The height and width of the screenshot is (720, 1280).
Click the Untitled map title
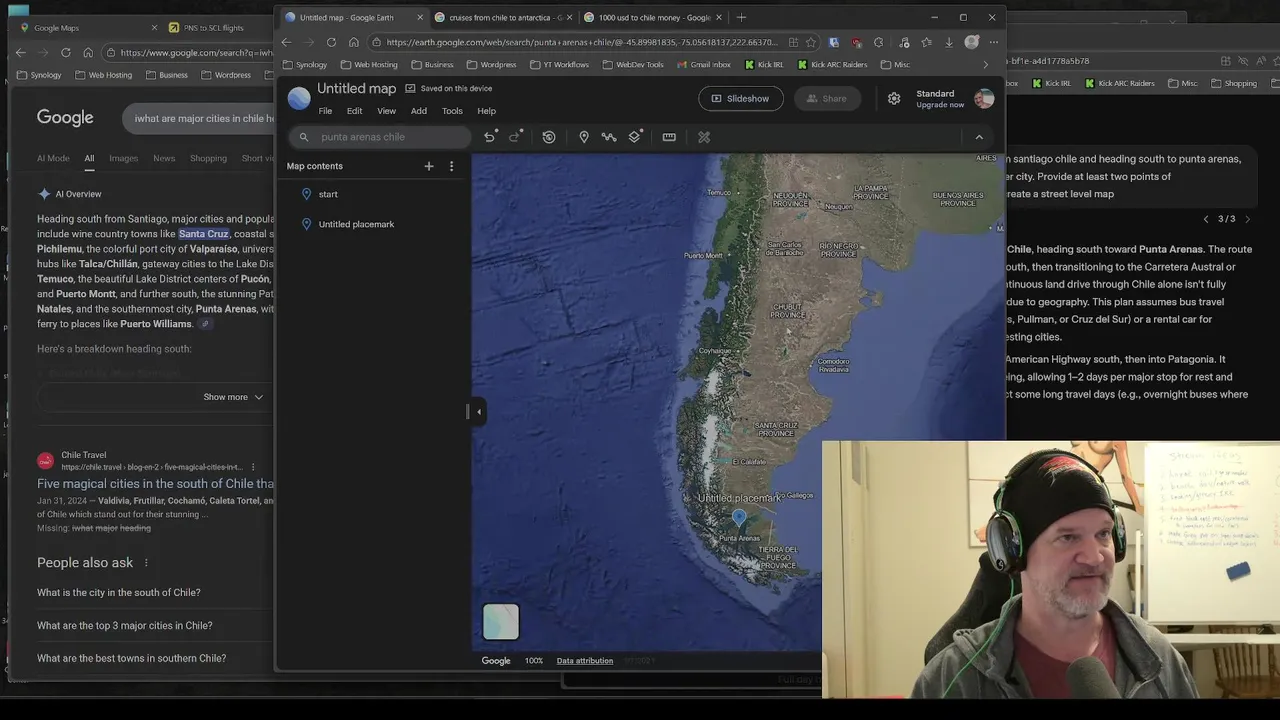point(357,89)
